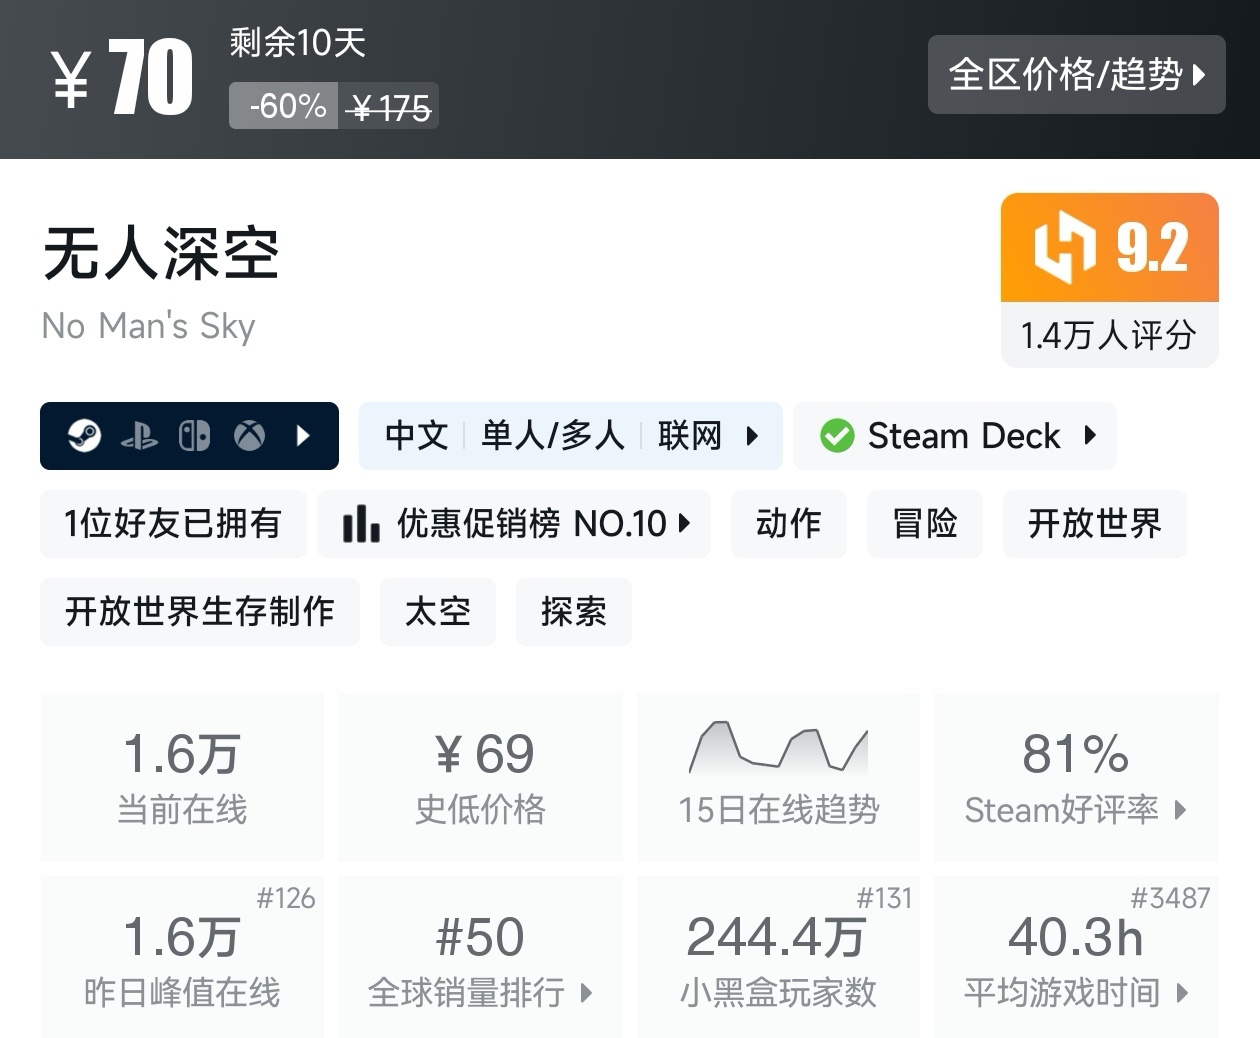Tap the Steam platform icon
Image resolution: width=1260 pixels, height=1038 pixels.
point(84,436)
